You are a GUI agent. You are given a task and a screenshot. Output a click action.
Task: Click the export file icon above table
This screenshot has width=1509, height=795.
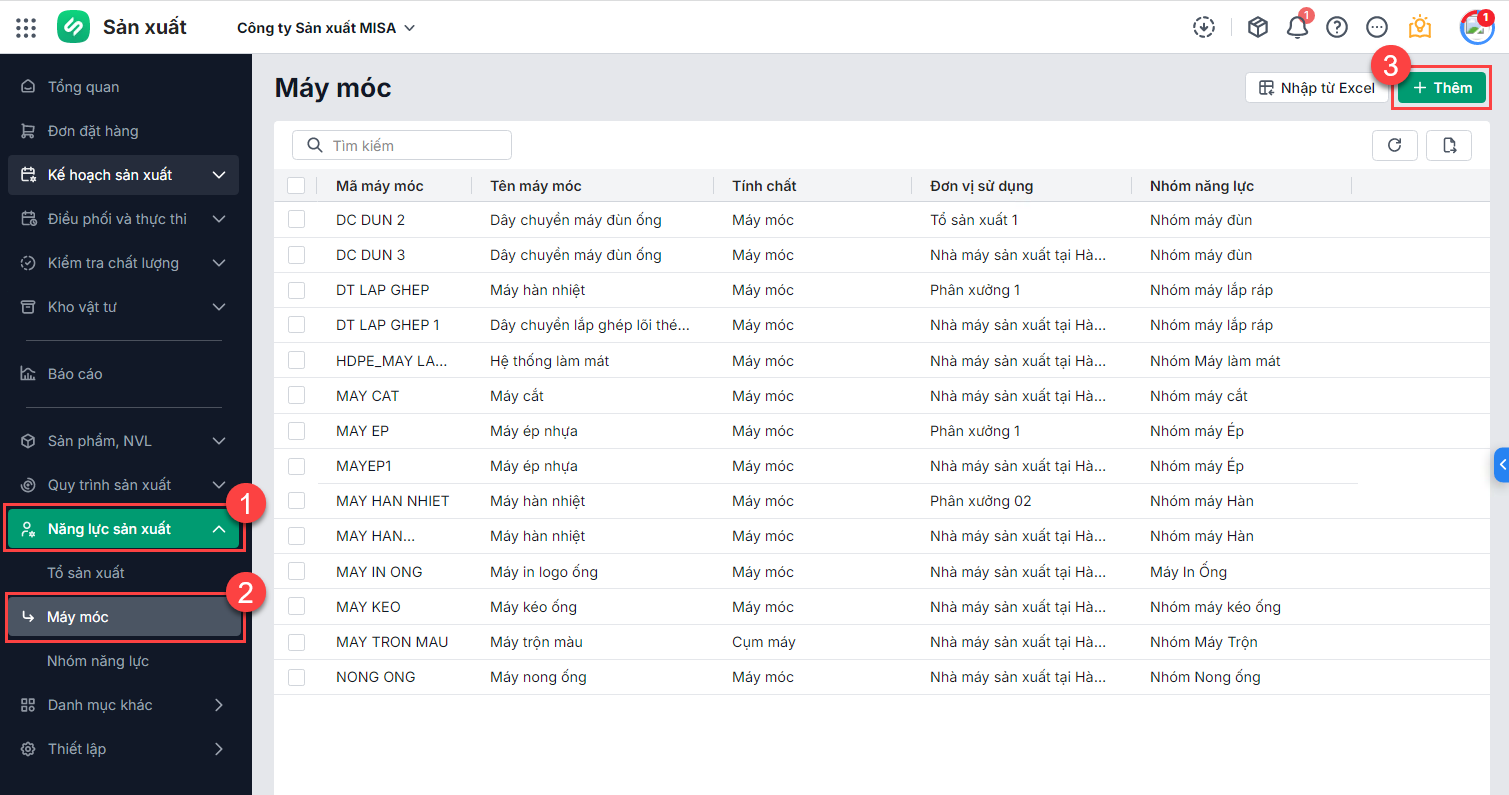point(1449,145)
